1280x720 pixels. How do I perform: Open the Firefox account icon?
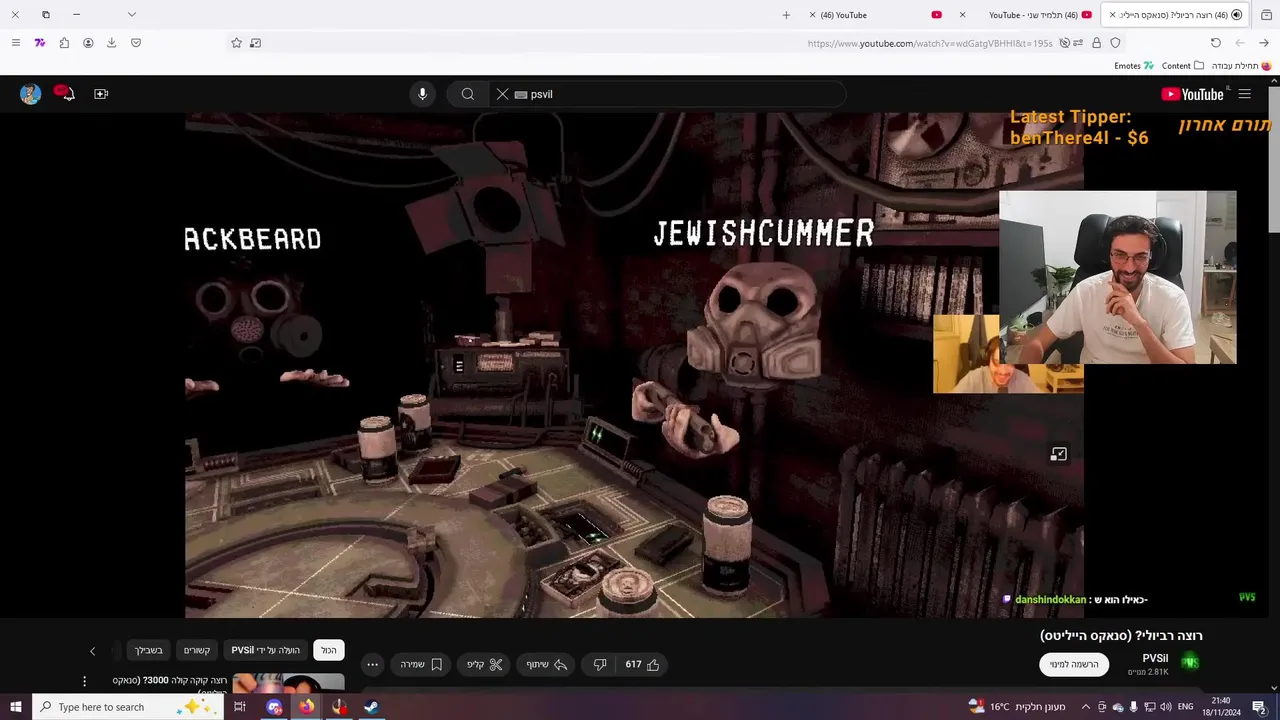(x=88, y=43)
